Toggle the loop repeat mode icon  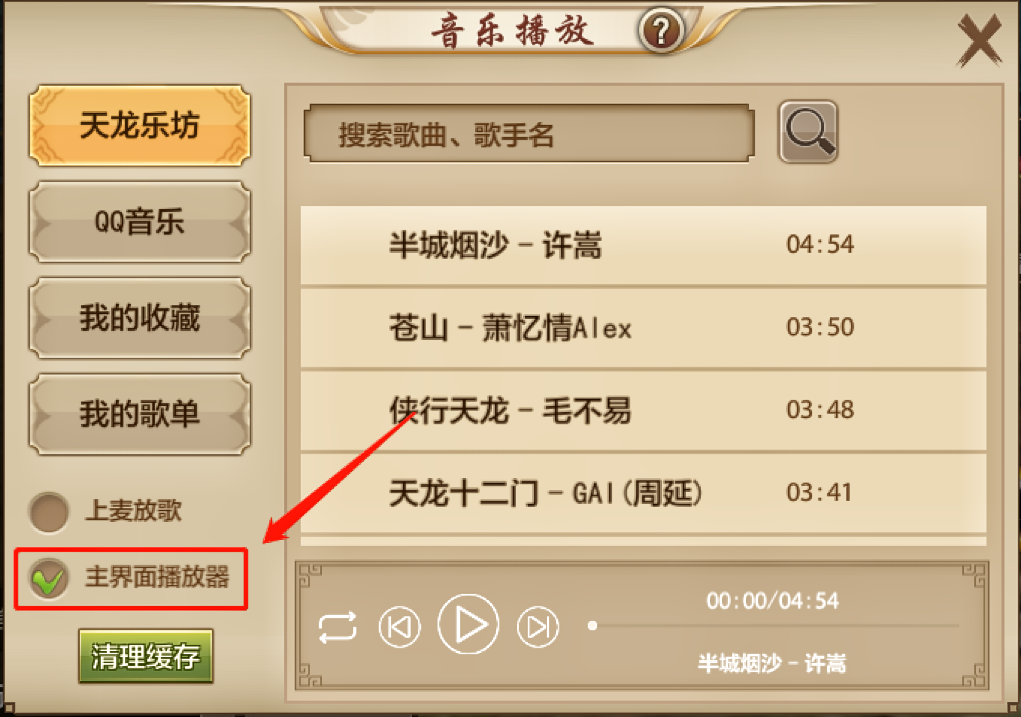337,626
